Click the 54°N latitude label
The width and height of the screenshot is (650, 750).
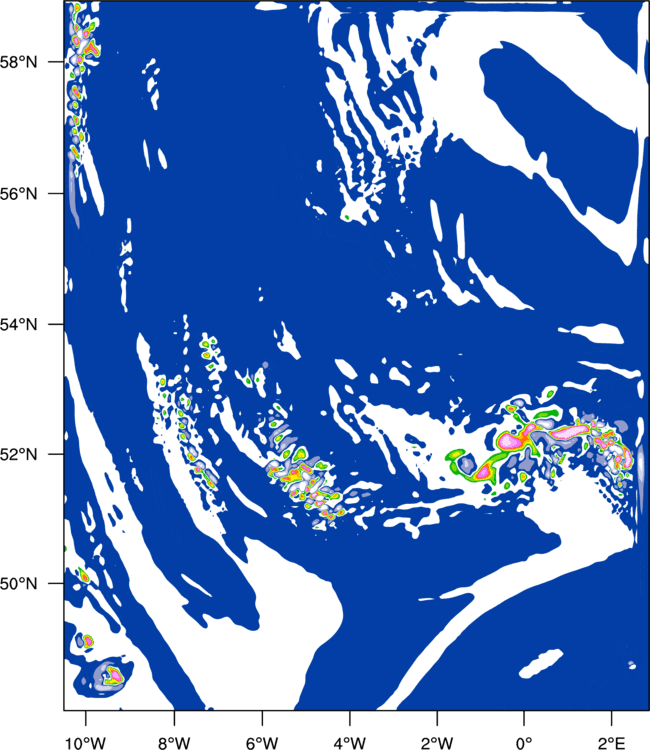(x=19, y=324)
